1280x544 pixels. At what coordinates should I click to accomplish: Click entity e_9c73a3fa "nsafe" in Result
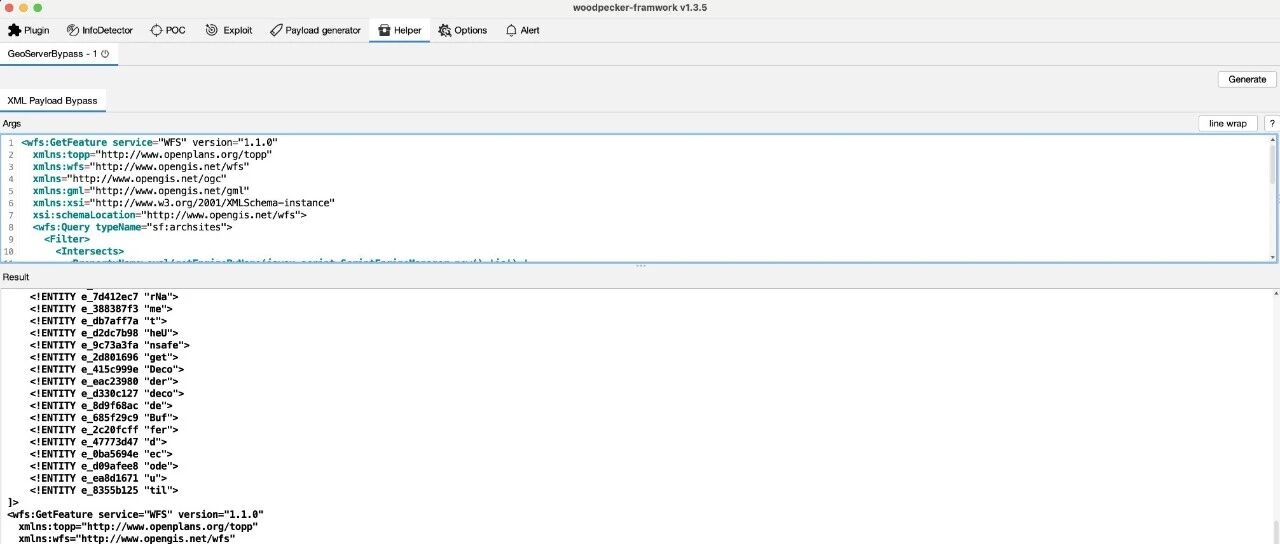coord(109,345)
